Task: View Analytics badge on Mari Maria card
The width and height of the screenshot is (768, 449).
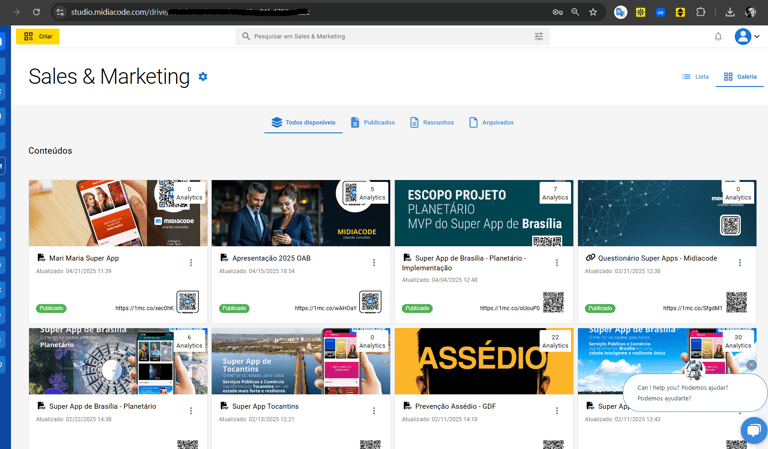Action: tap(189, 193)
